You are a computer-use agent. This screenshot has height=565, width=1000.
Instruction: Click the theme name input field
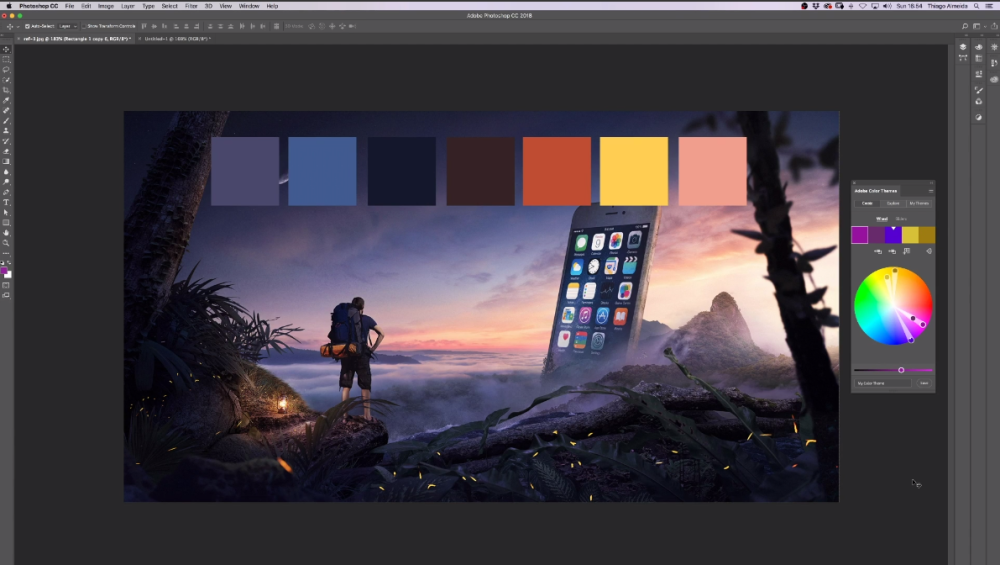point(883,383)
